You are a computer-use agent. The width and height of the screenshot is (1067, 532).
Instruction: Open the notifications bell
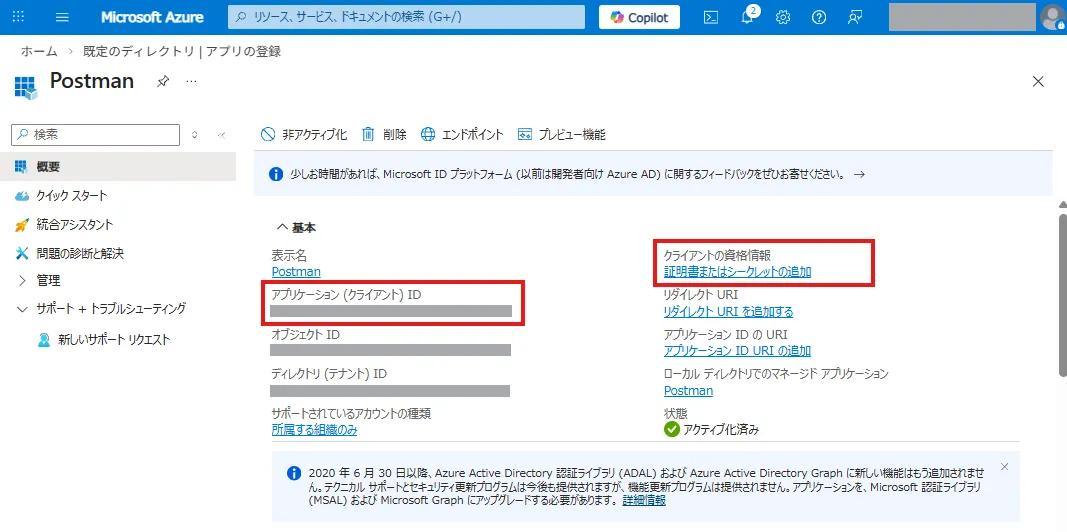pos(747,17)
